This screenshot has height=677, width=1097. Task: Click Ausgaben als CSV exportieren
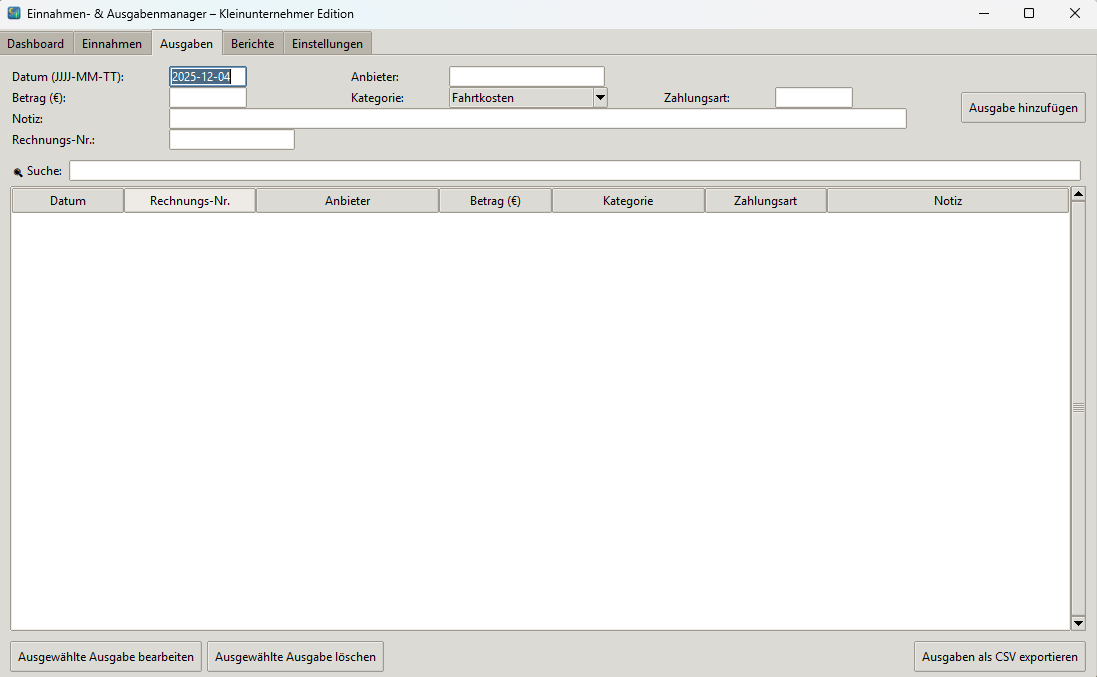[998, 656]
